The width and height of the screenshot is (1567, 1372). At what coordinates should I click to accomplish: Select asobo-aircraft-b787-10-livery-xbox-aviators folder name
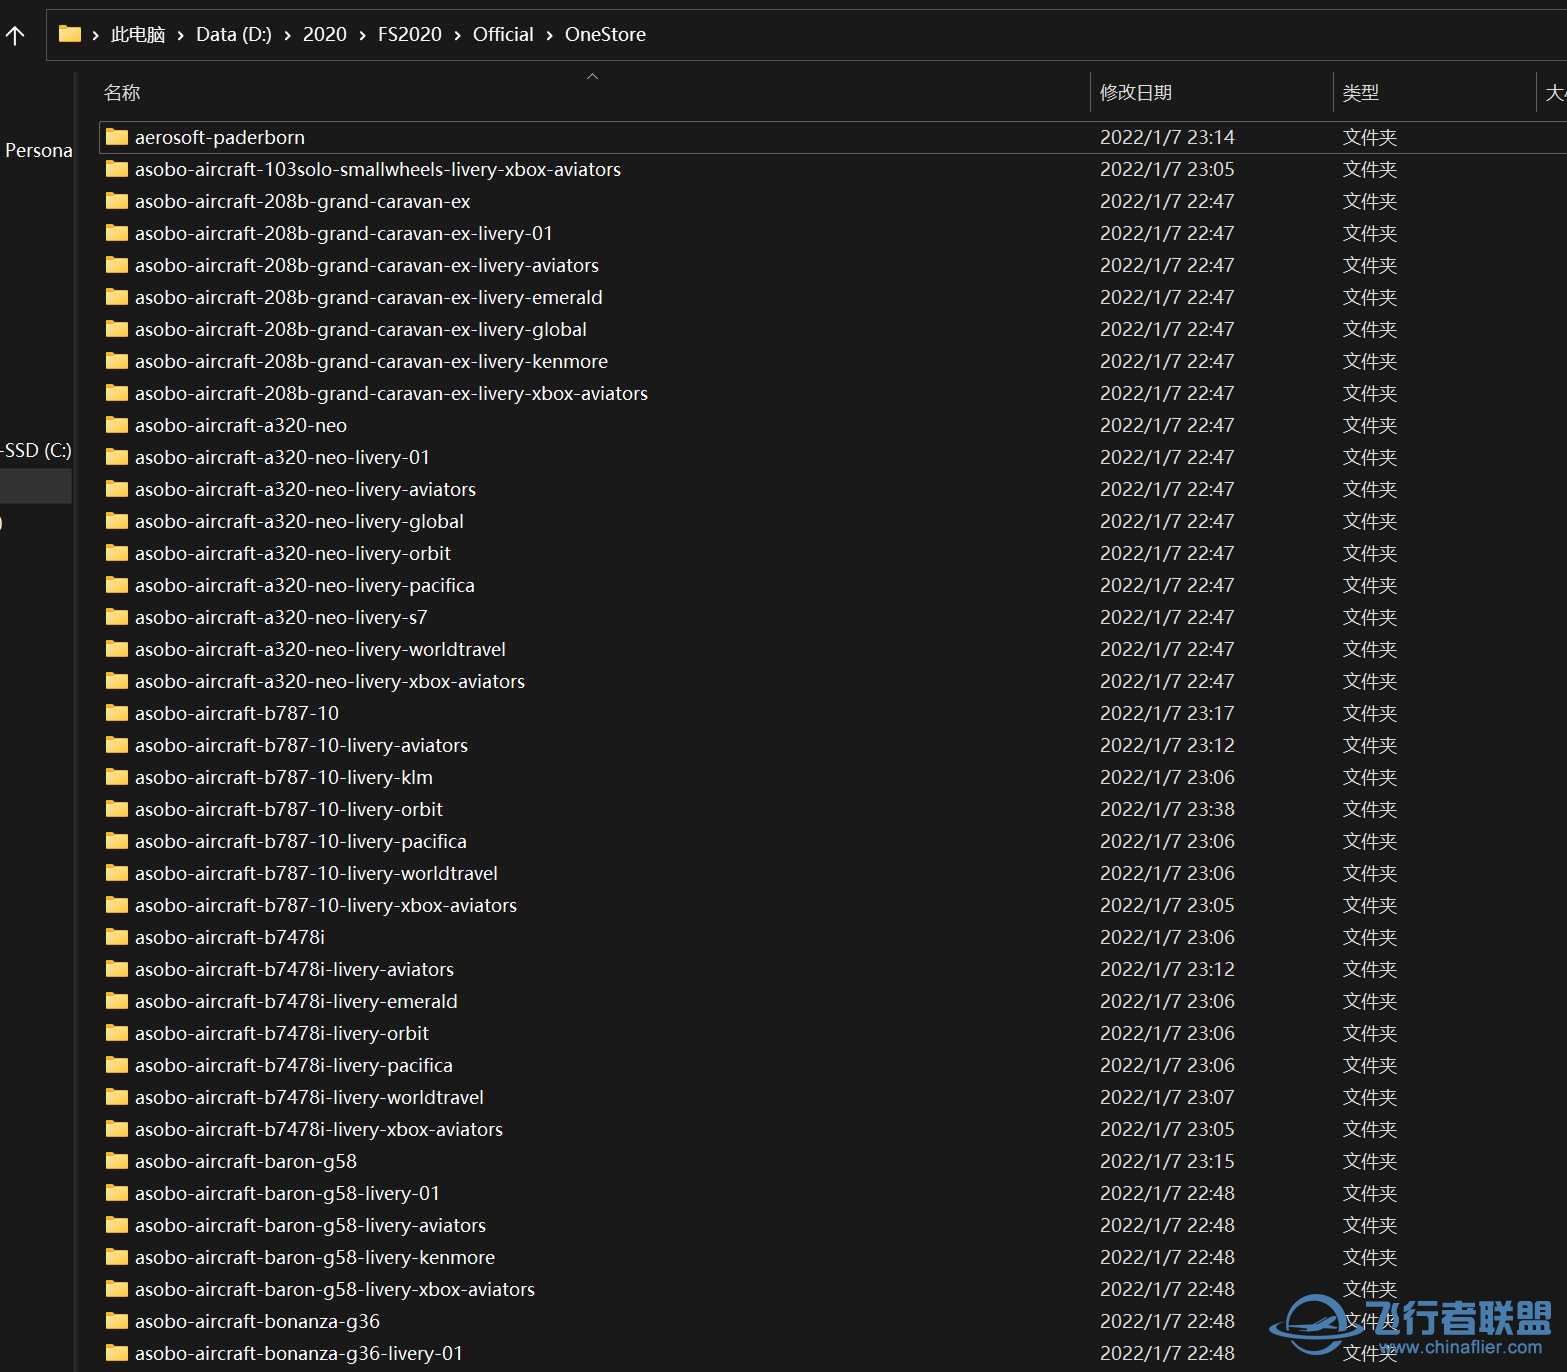pyautogui.click(x=326, y=905)
